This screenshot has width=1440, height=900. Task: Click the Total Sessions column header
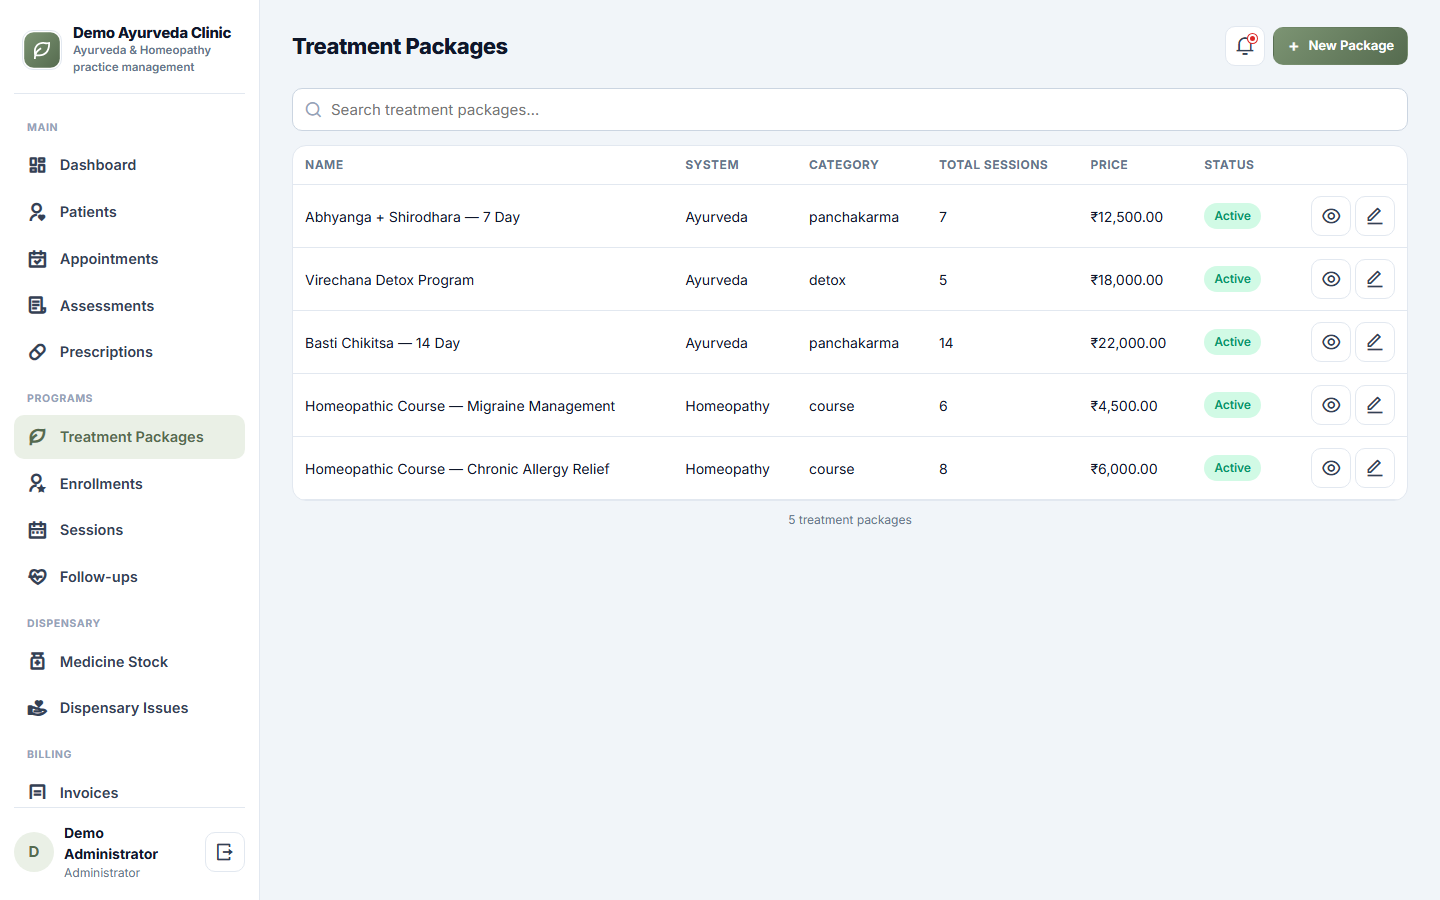coord(993,165)
